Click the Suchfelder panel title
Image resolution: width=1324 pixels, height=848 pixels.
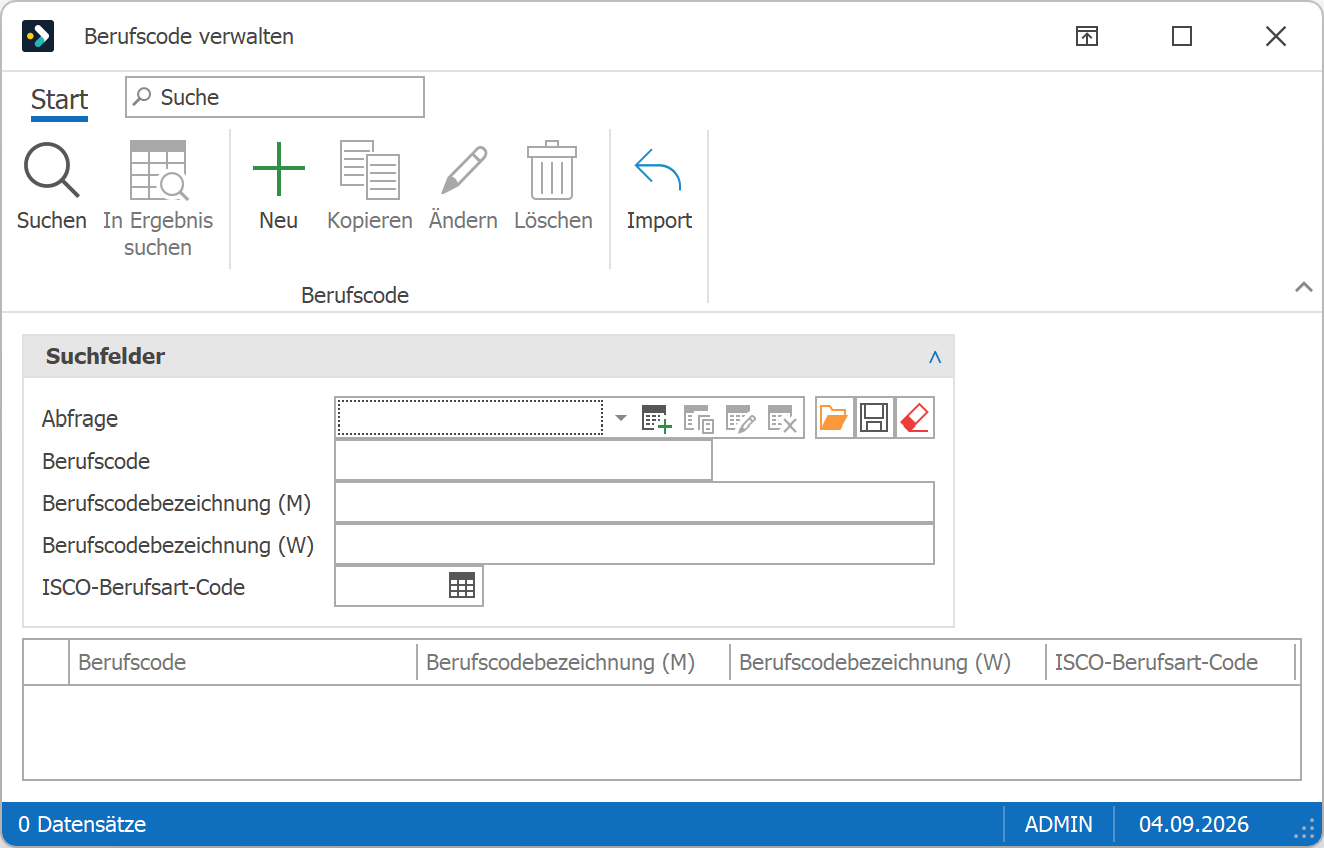[106, 356]
